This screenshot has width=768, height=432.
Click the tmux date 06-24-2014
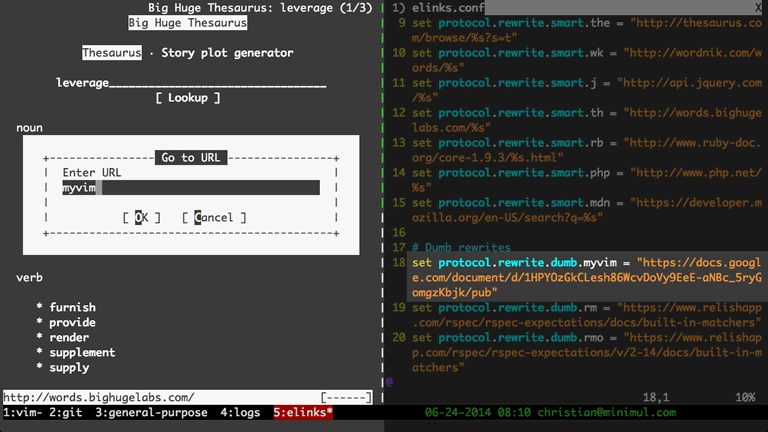tap(458, 412)
